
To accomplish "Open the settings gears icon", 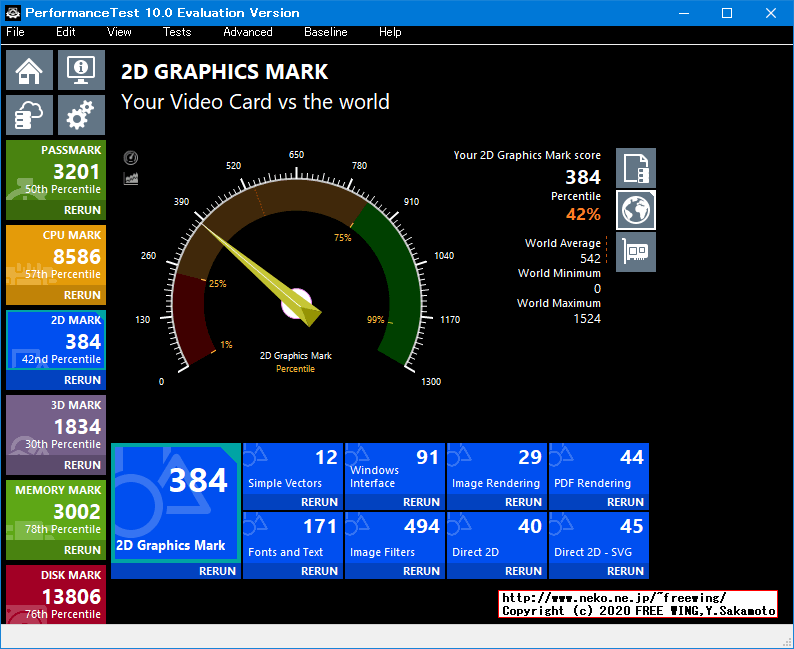I will tap(81, 115).
